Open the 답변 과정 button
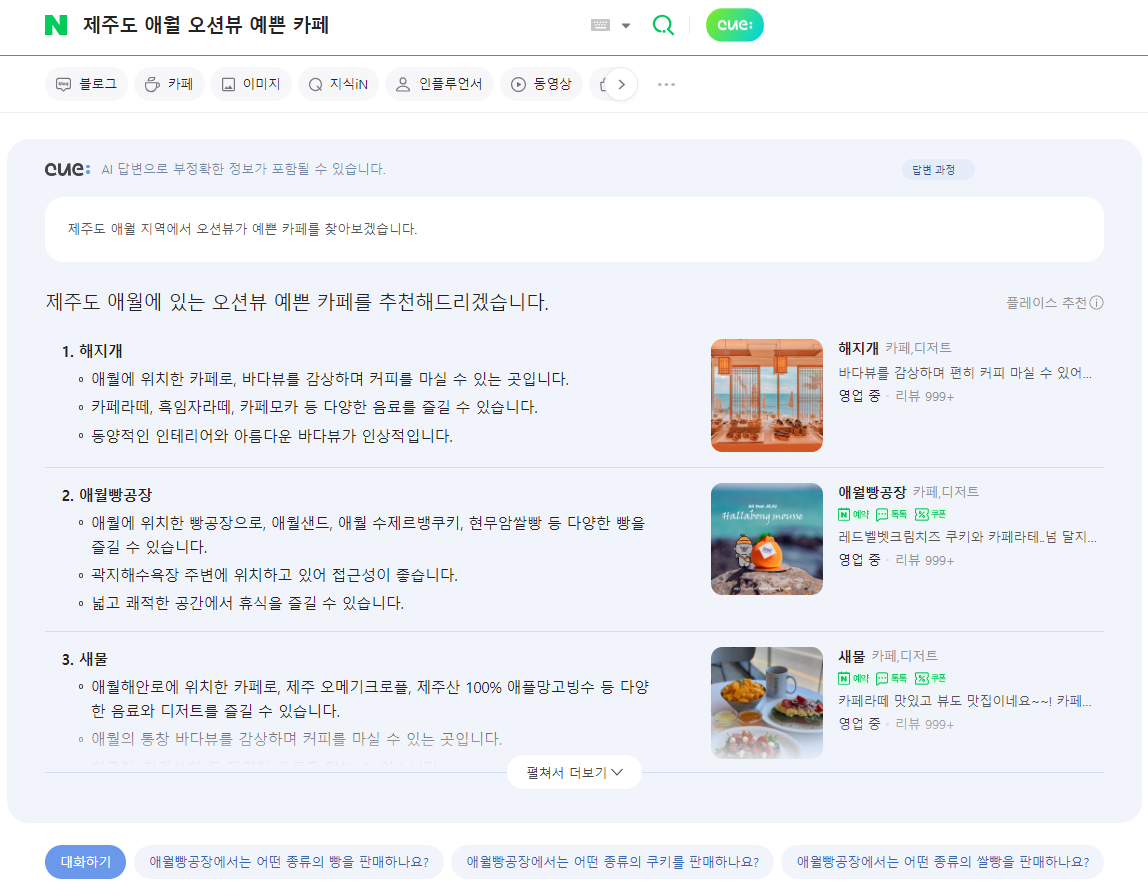 (x=937, y=170)
